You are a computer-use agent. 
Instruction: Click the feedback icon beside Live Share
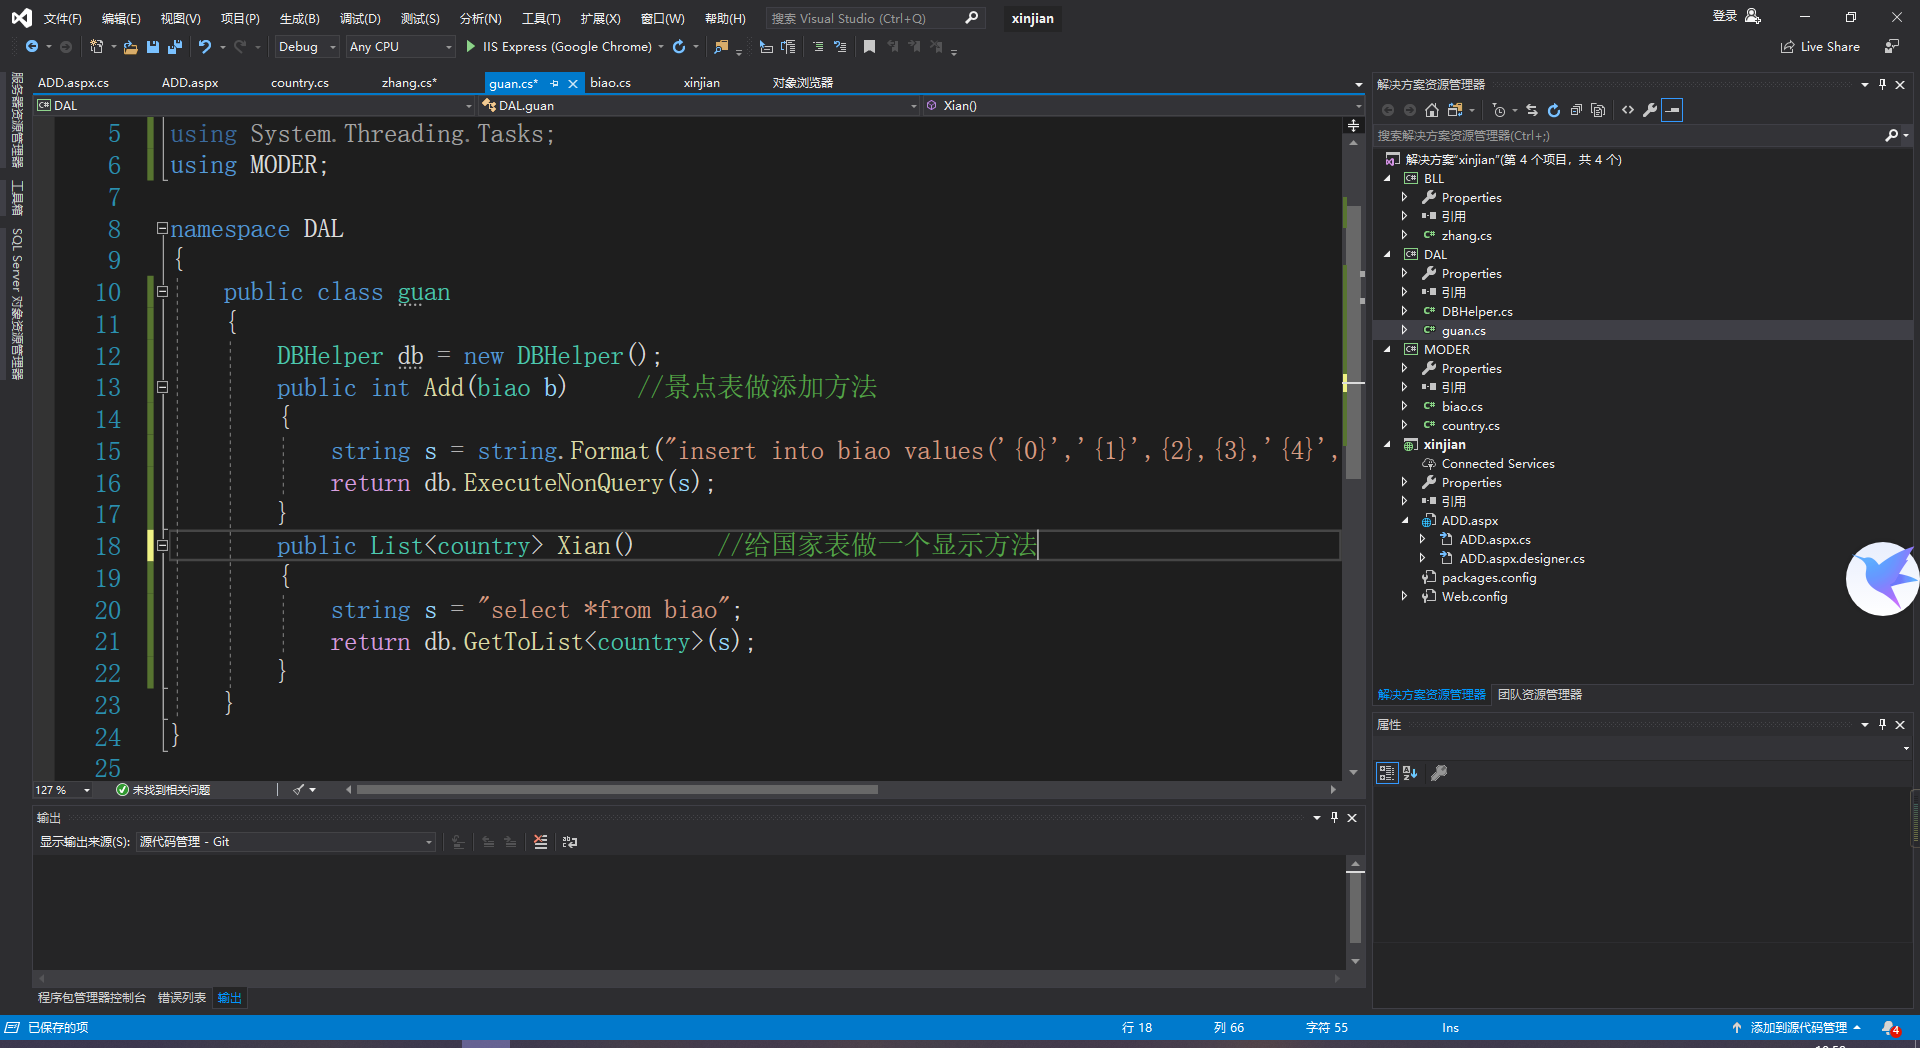coord(1891,47)
